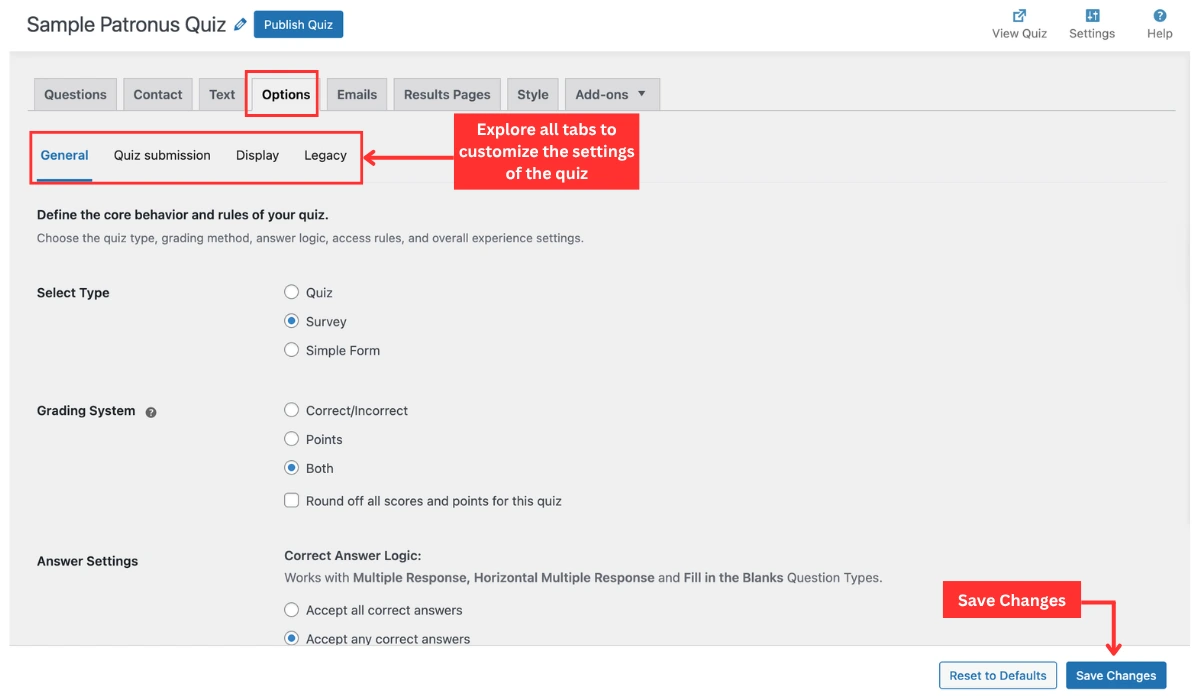
Task: Click the pencil icon to rename quiz
Action: (240, 25)
